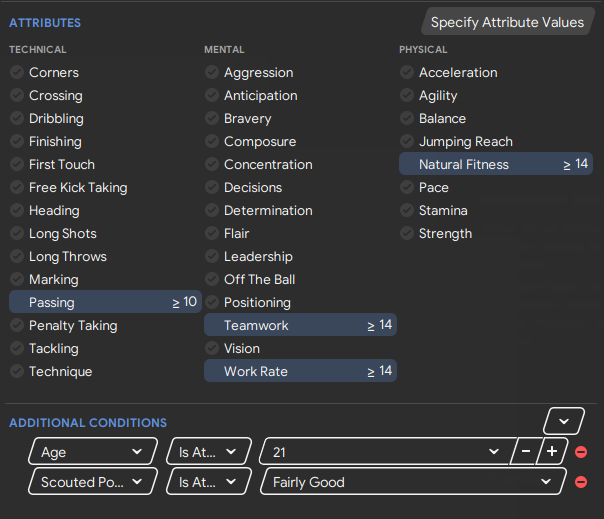
Task: Tick the Corners attribute check icon
Action: click(x=17, y=72)
